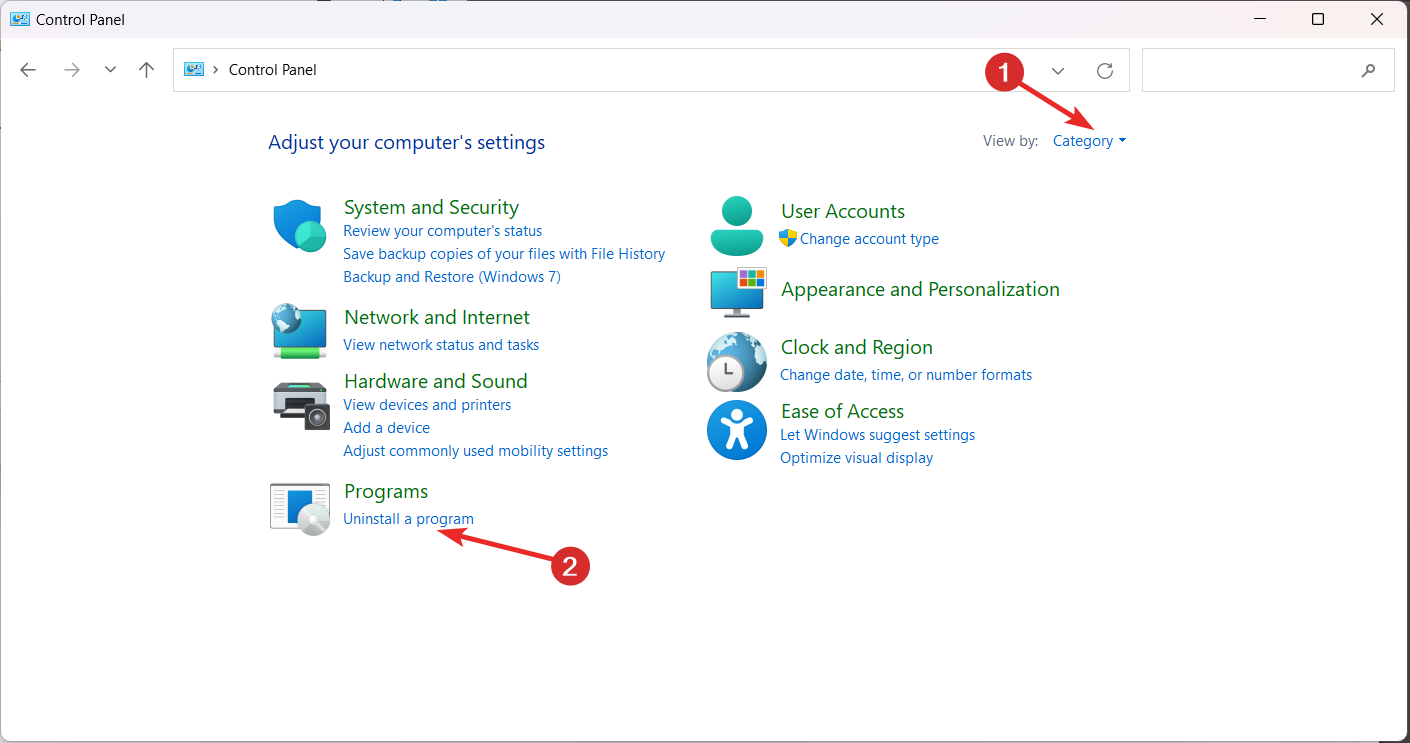Click the refresh button in address bar
1410x743 pixels.
tap(1105, 70)
